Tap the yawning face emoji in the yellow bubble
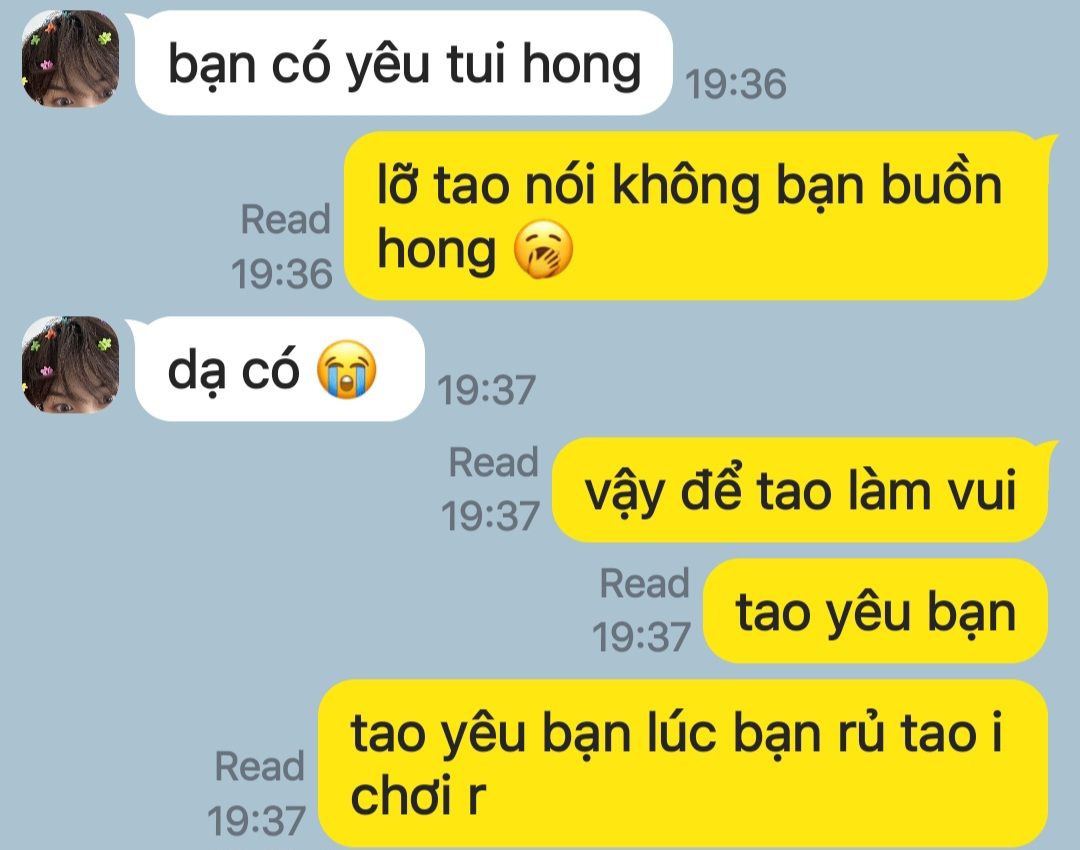This screenshot has width=1080, height=850. 543,249
